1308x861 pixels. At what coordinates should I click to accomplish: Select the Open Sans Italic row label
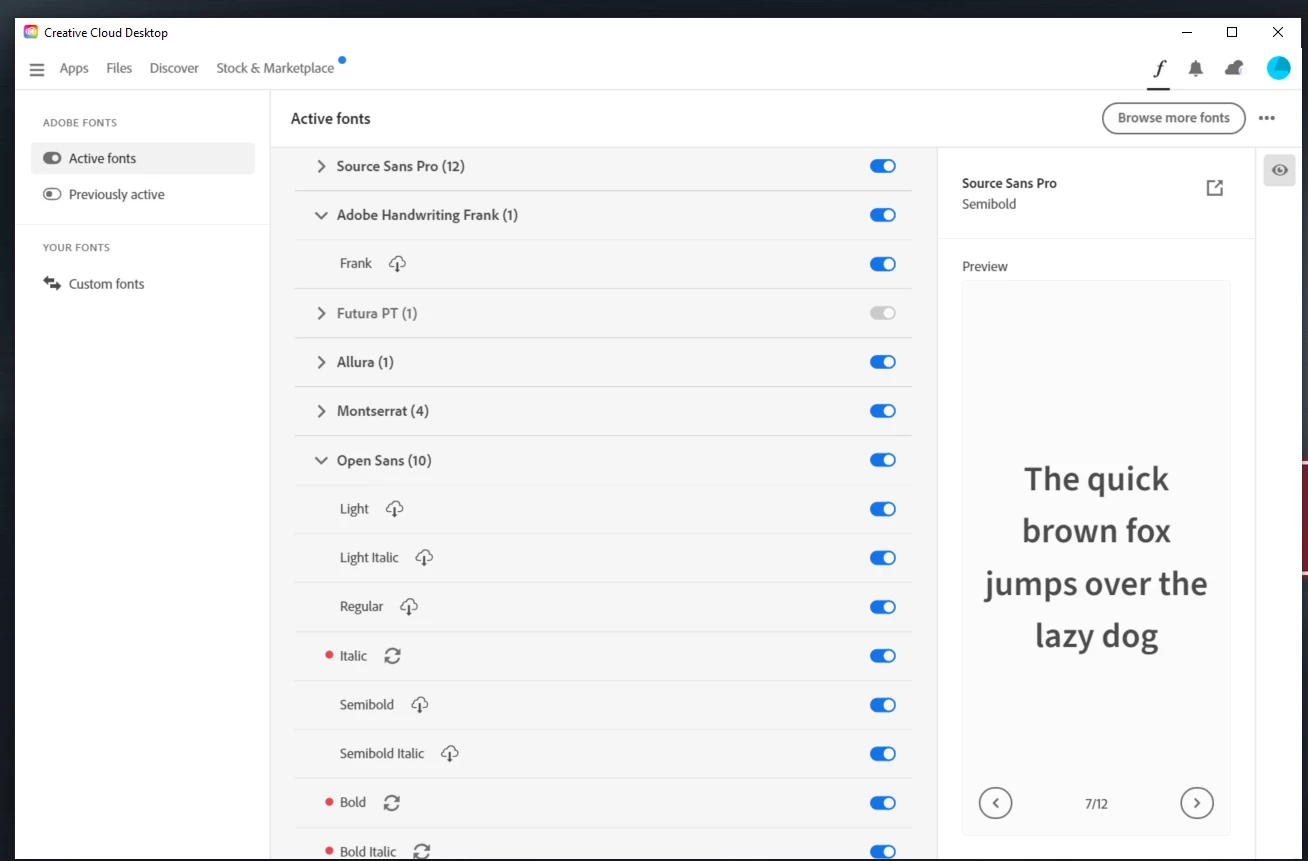point(353,656)
